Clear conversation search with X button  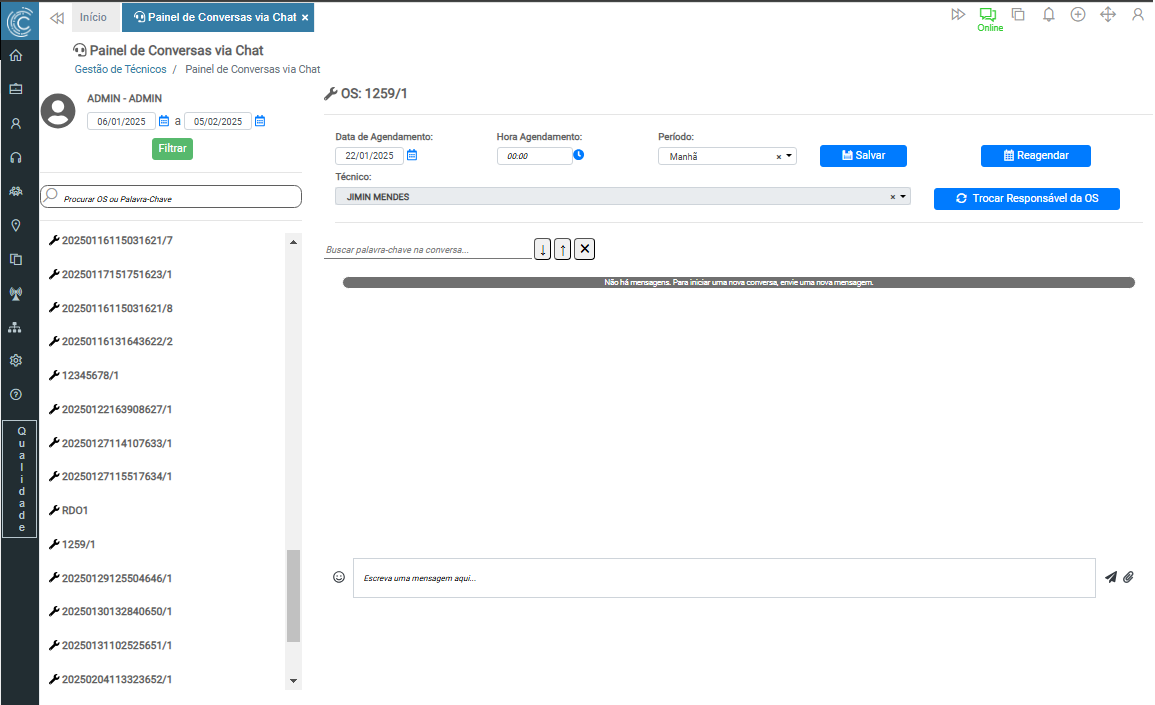click(585, 249)
